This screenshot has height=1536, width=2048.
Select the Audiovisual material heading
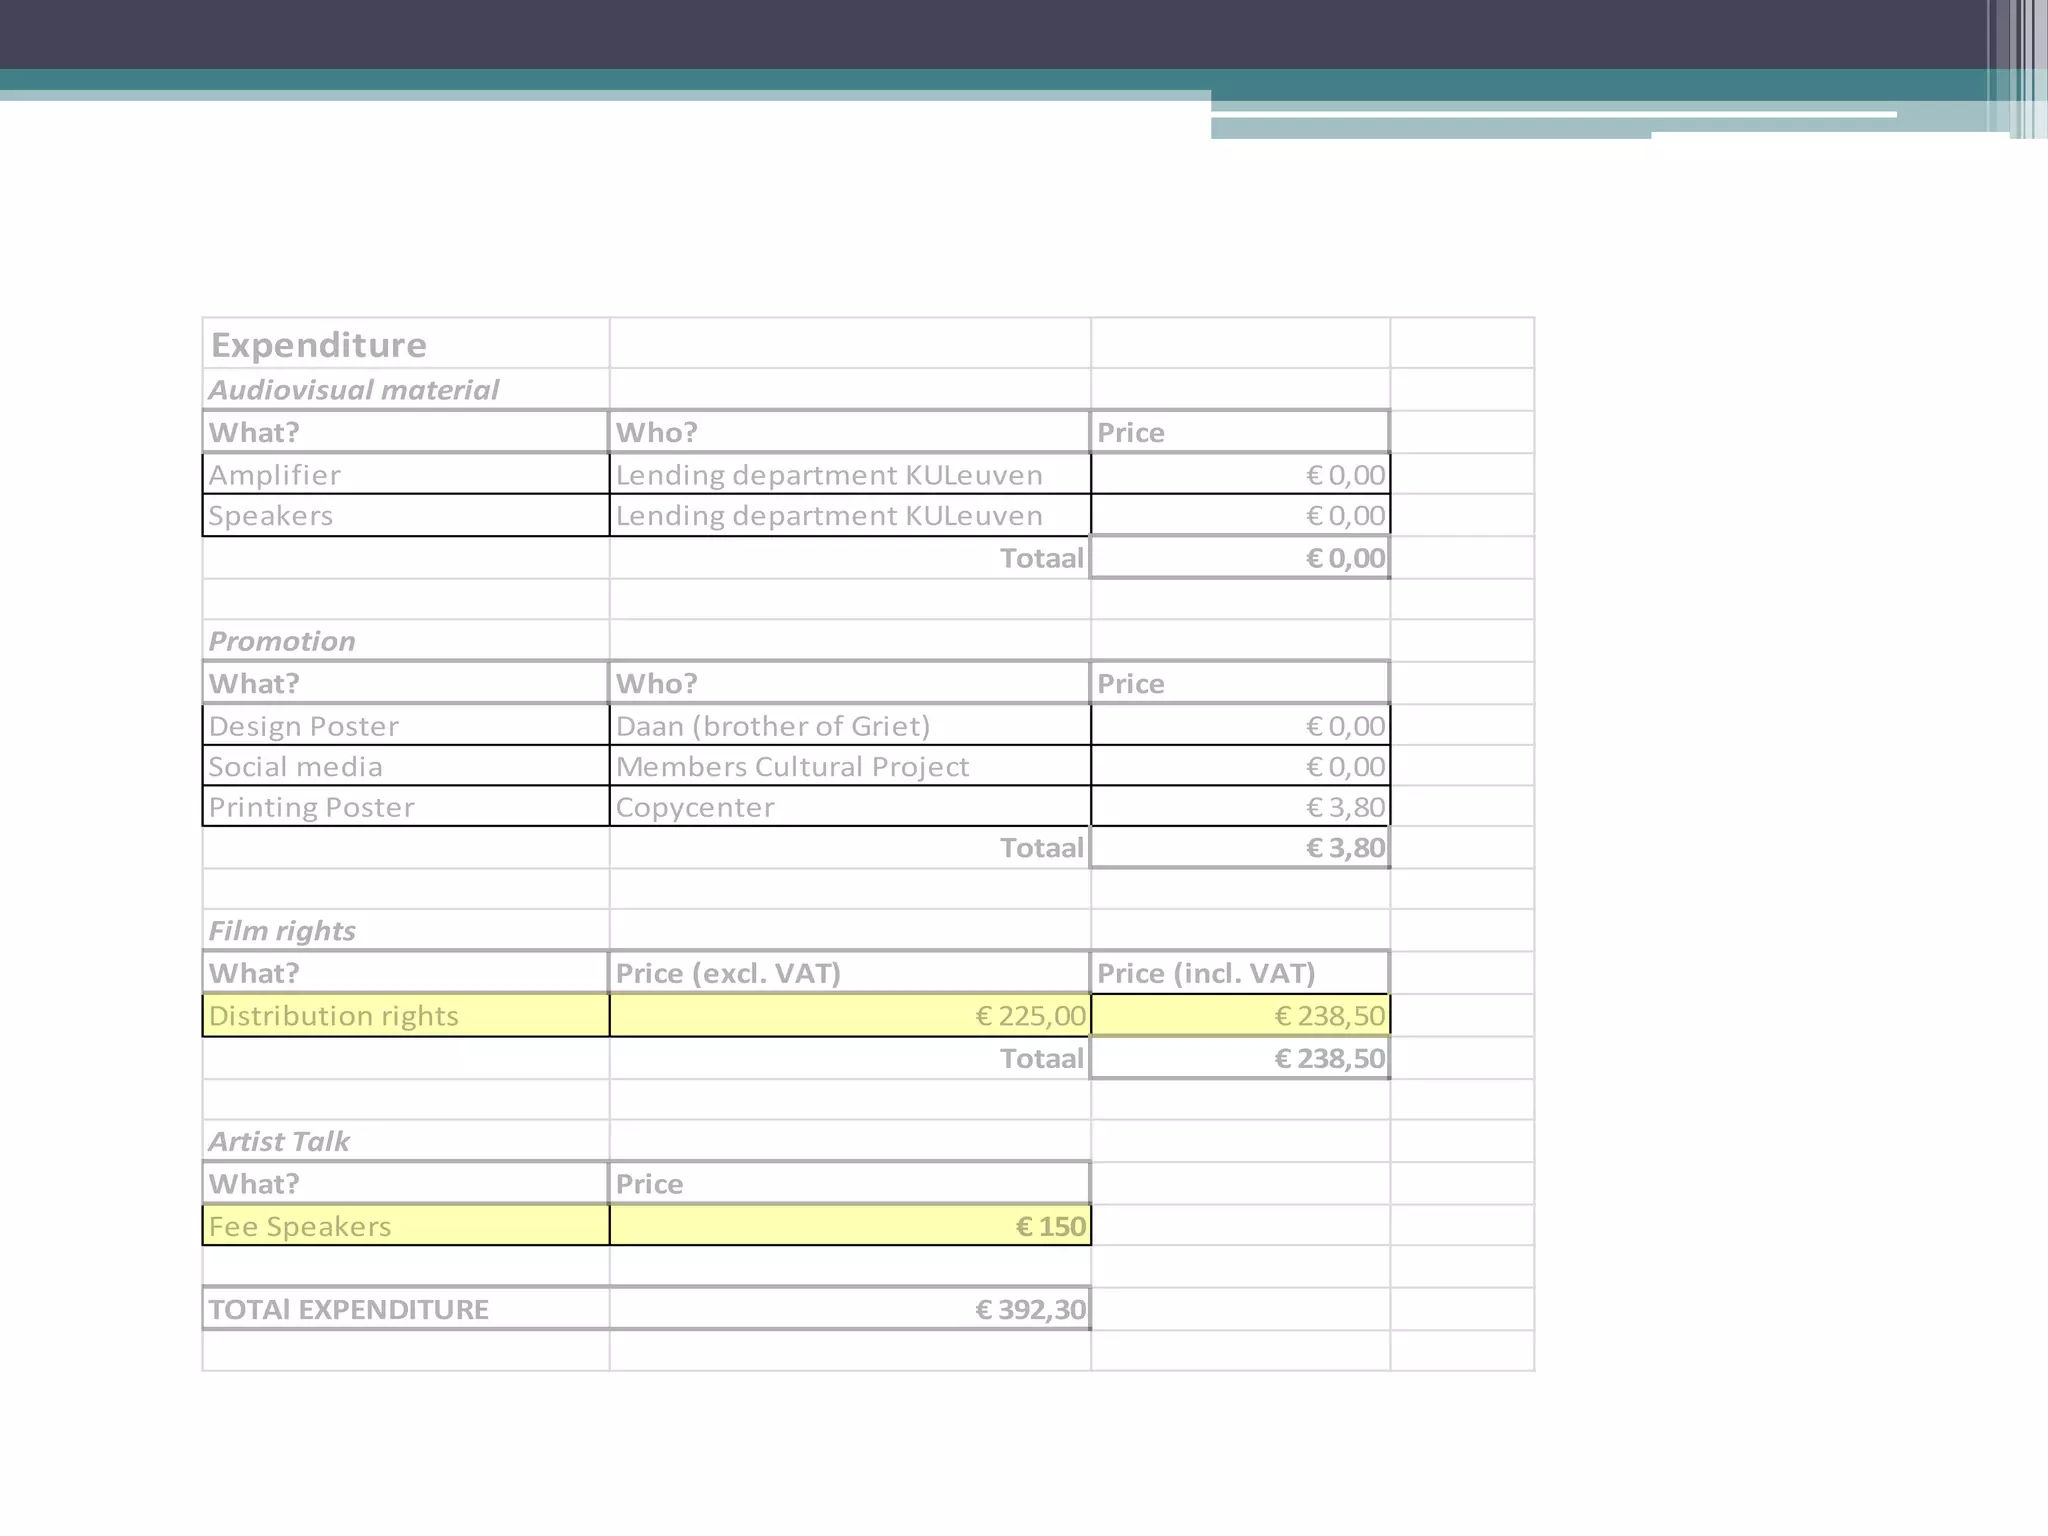click(353, 390)
